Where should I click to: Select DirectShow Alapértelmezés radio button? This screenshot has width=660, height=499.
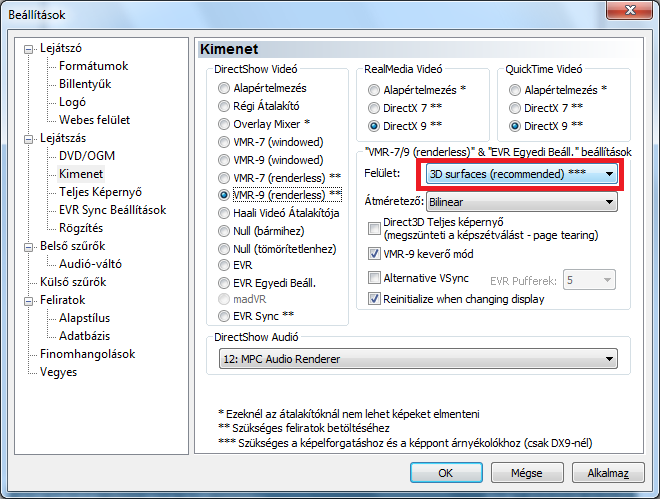224,88
